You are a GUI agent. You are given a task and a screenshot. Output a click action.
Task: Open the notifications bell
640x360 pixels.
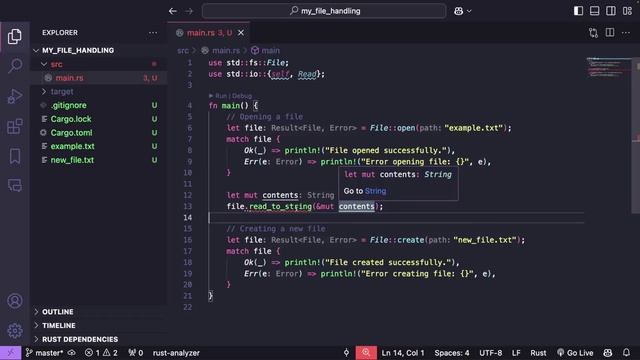click(x=626, y=353)
